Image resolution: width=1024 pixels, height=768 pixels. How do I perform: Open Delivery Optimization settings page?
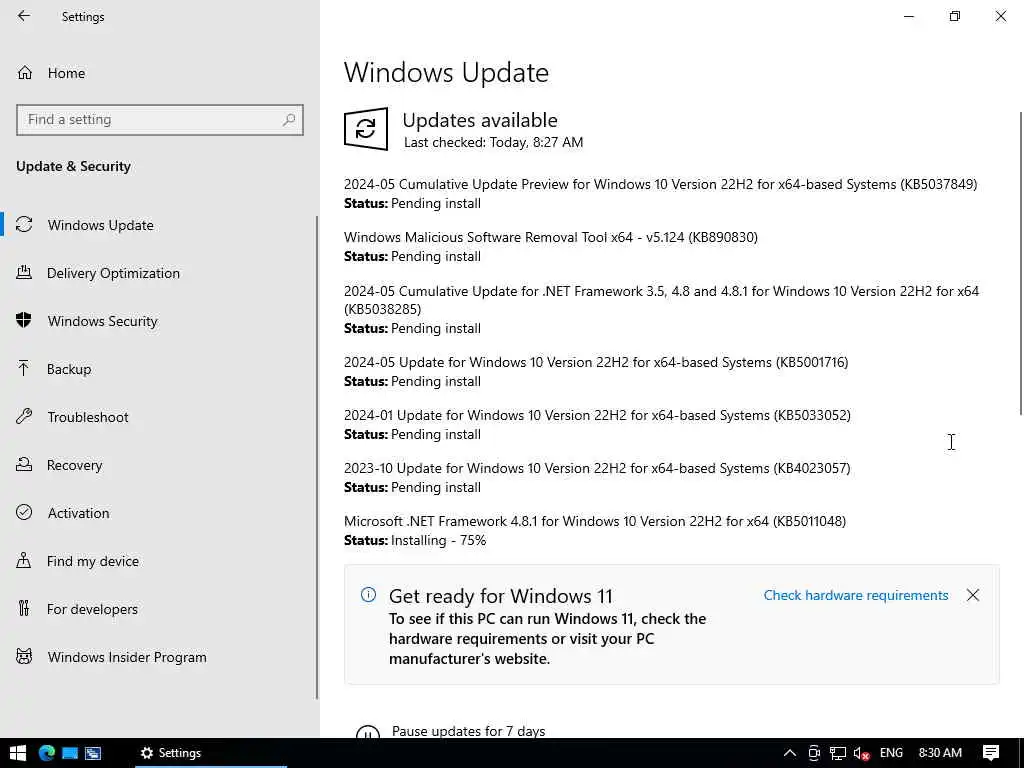pos(113,273)
